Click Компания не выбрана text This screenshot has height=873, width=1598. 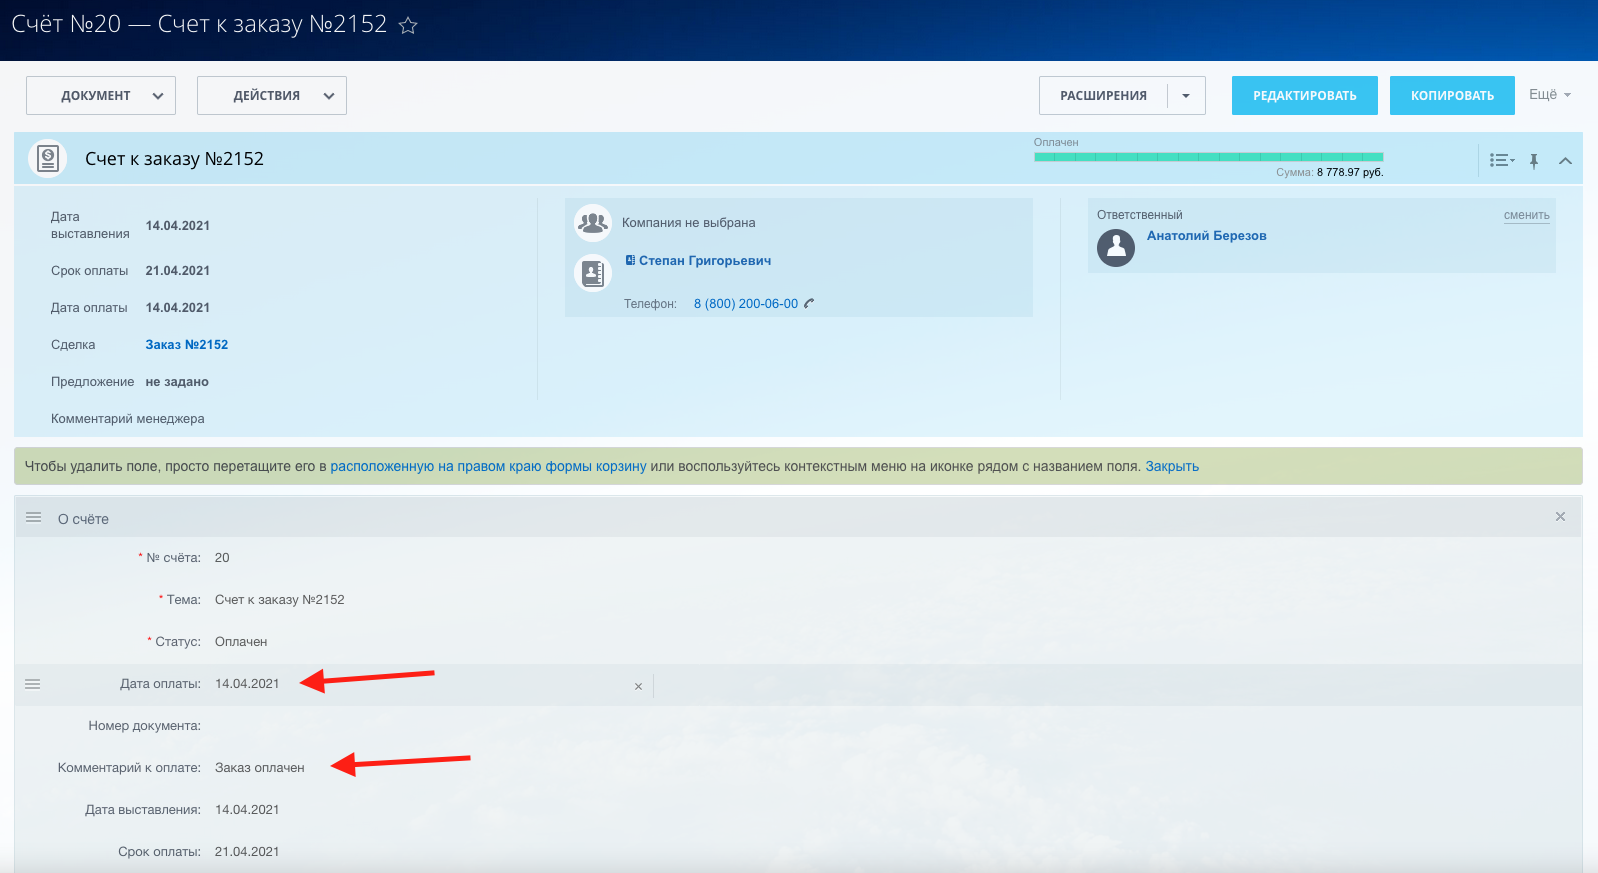pyautogui.click(x=688, y=223)
